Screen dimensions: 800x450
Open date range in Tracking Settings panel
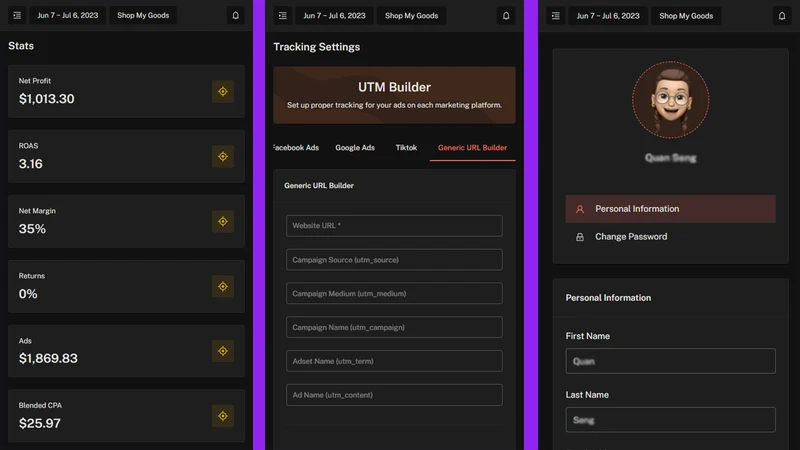tap(334, 16)
